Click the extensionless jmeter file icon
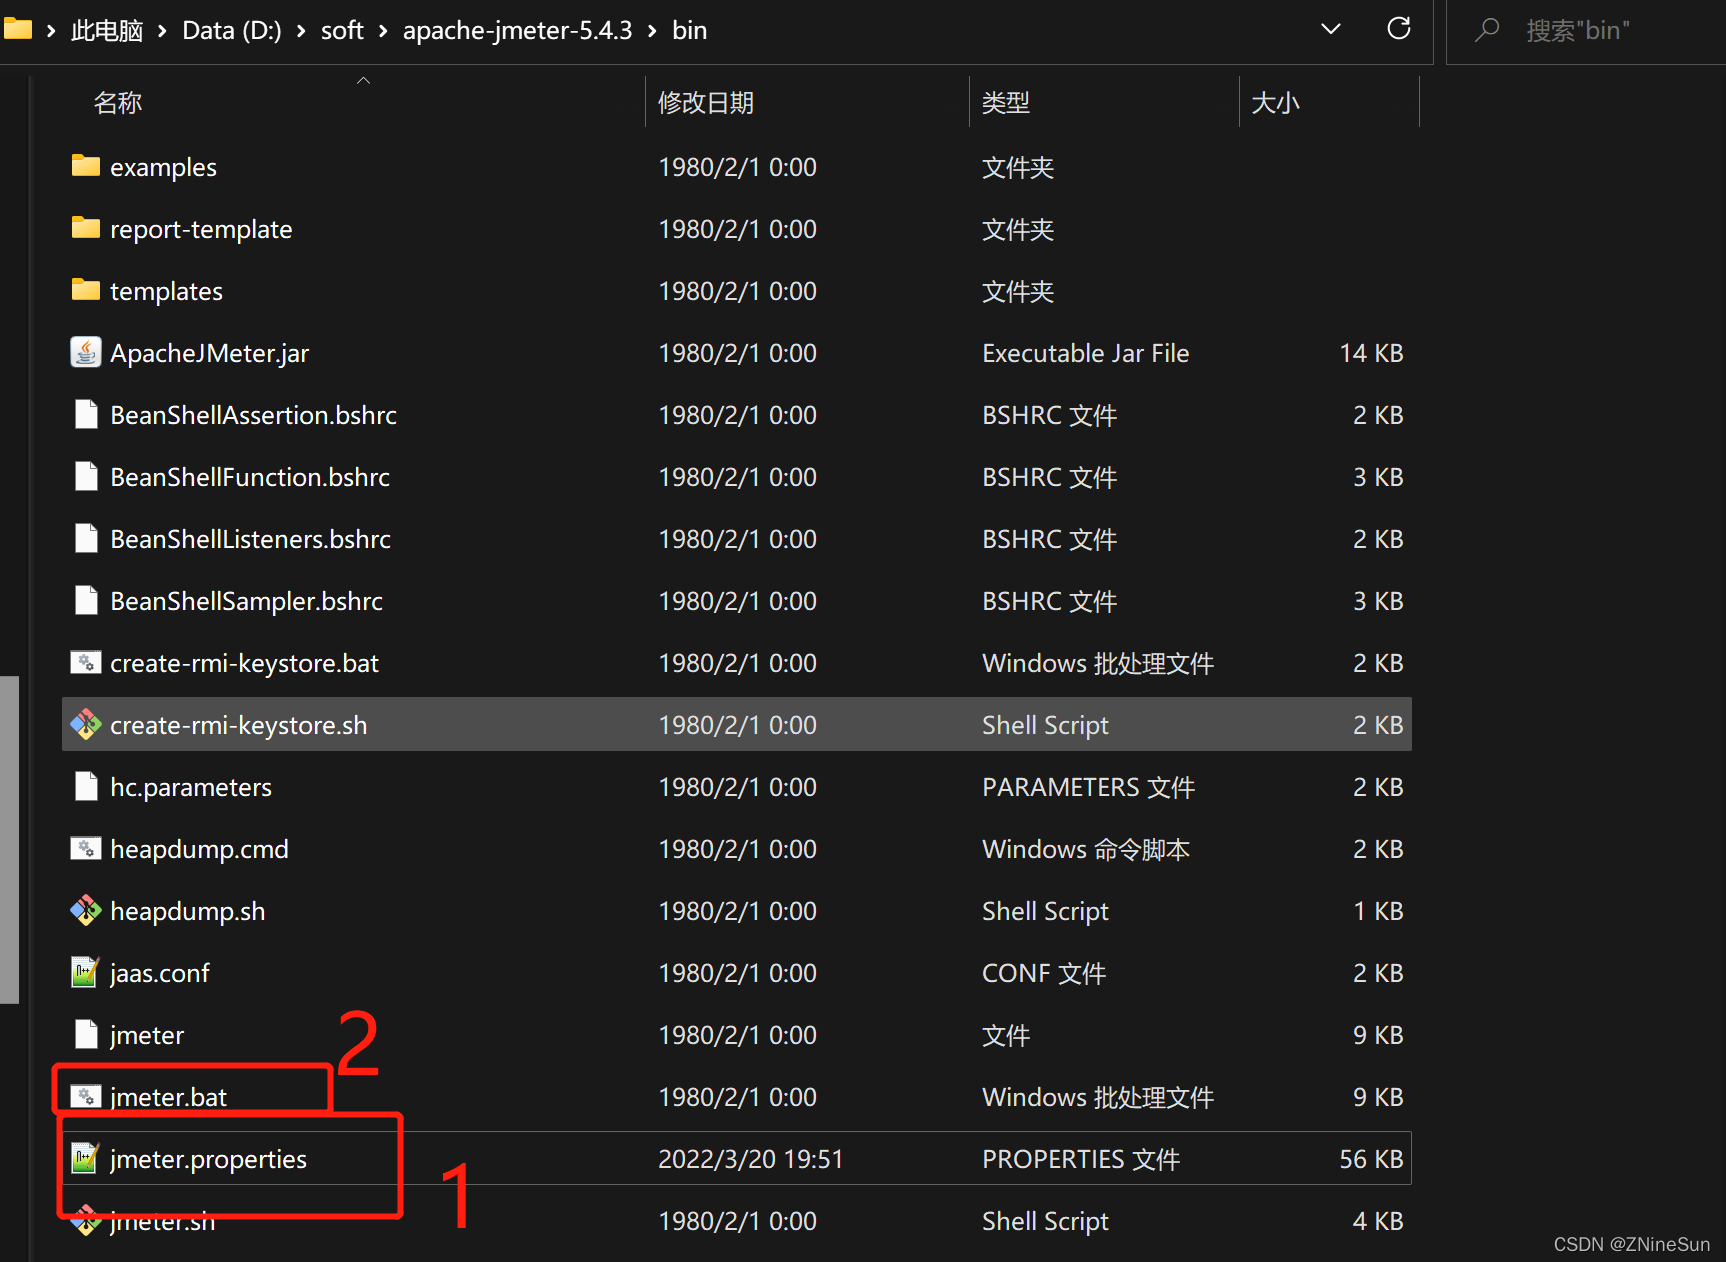Image resolution: width=1726 pixels, height=1262 pixels. 86,1034
